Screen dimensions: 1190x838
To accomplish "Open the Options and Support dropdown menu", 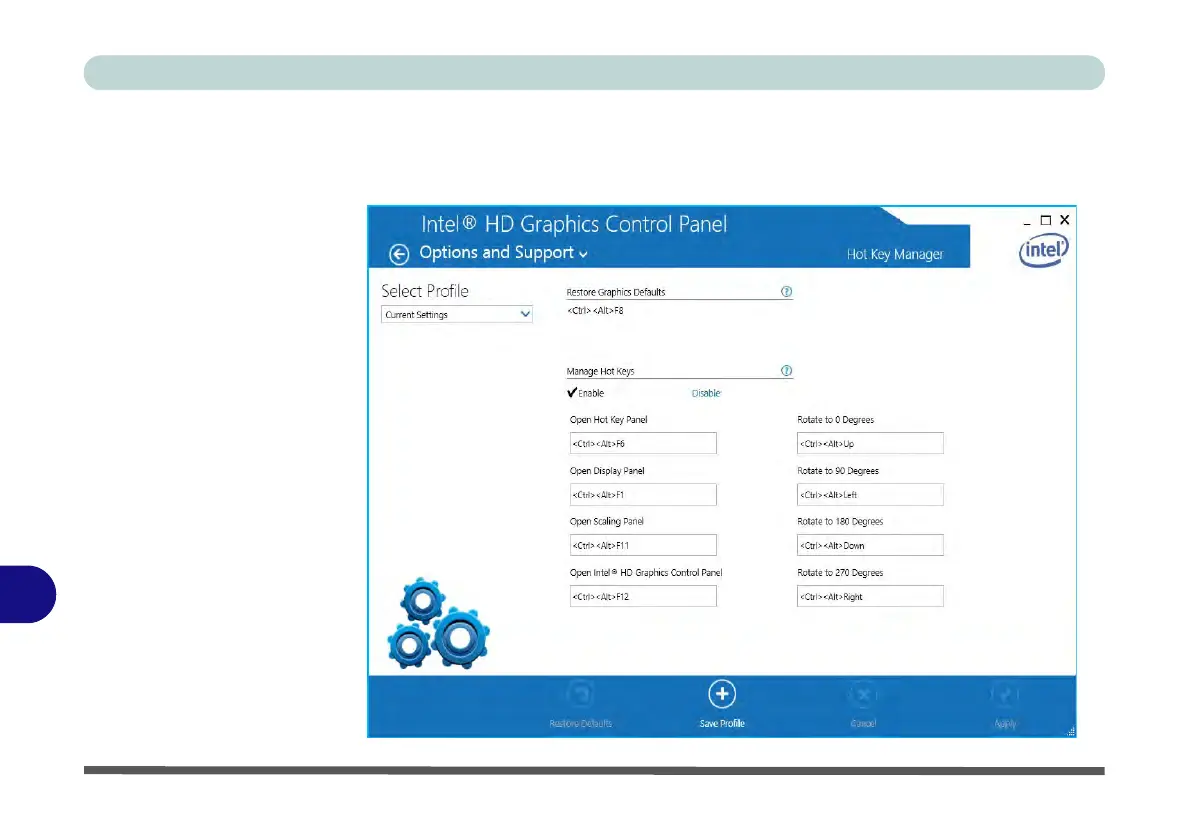I will [x=503, y=253].
